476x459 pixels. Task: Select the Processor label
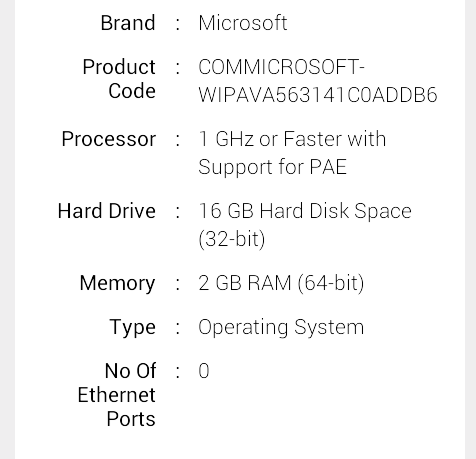109,139
